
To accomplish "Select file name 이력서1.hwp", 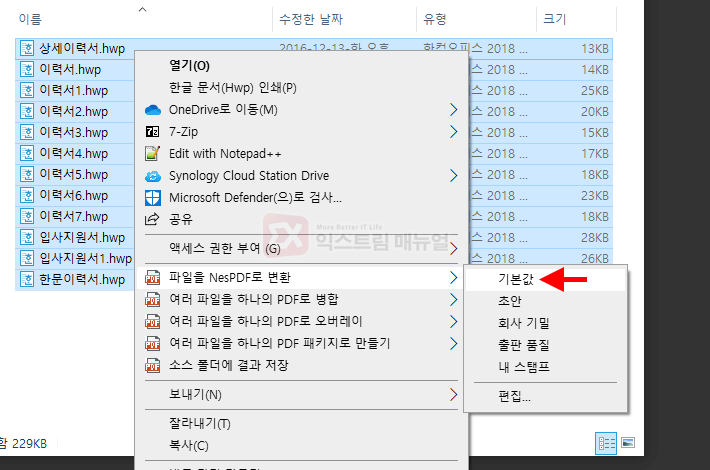I will (74, 91).
